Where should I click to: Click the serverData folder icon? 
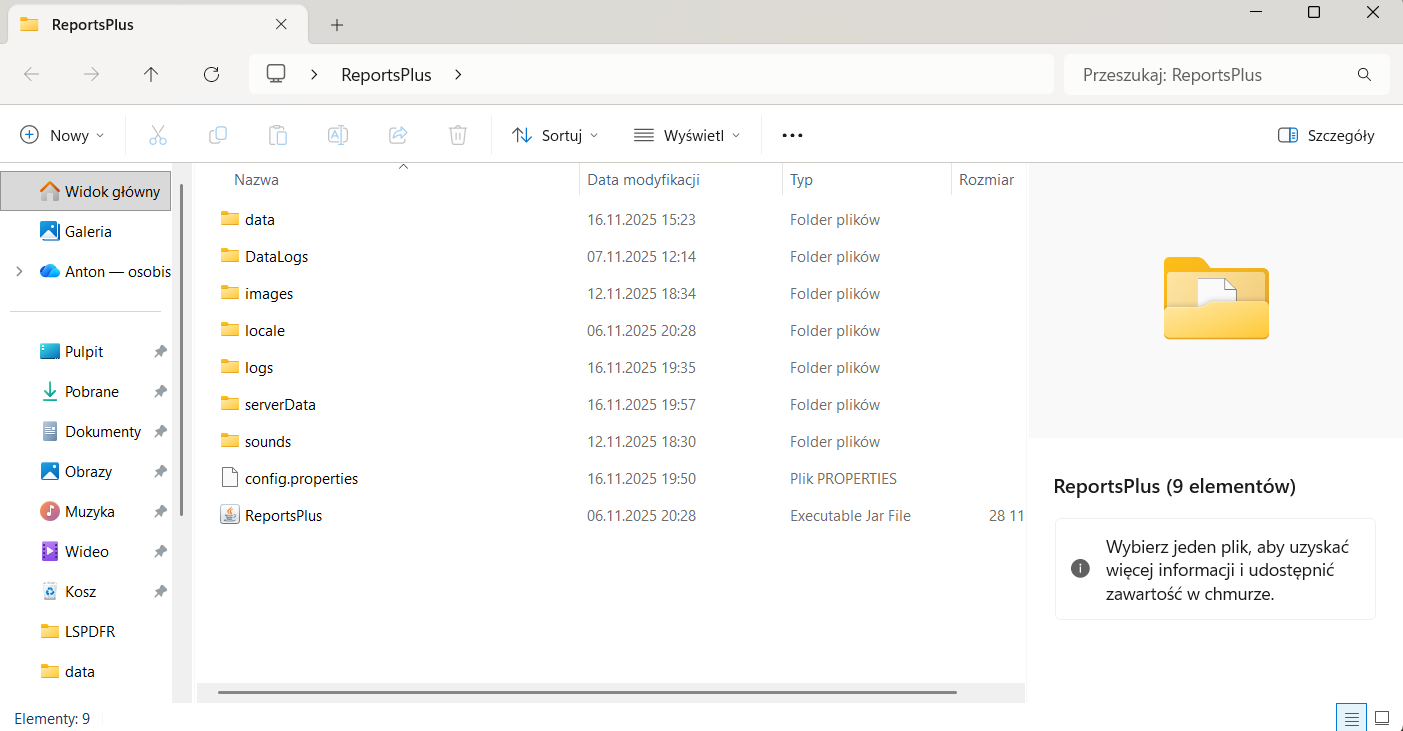click(230, 404)
